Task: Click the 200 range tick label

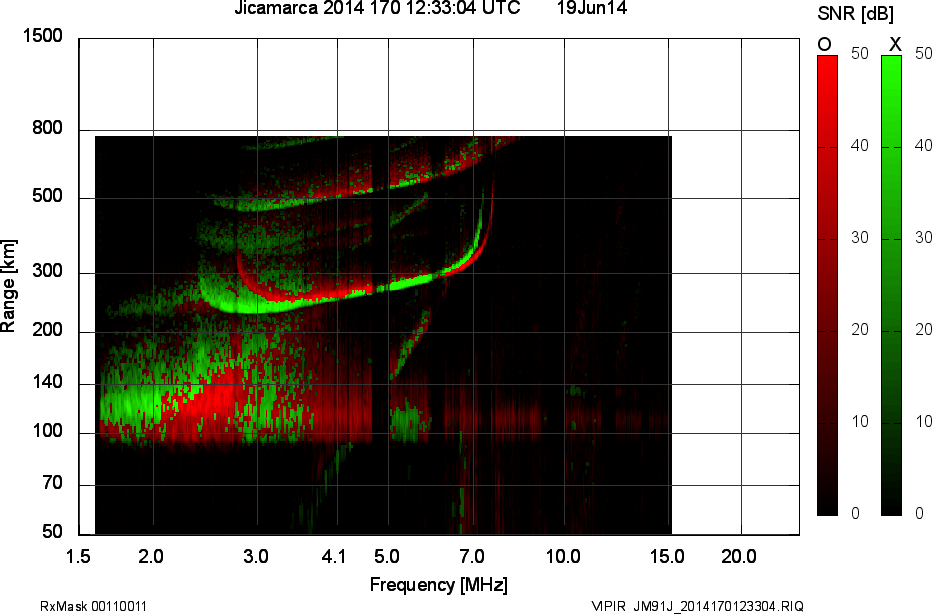Action: point(48,329)
